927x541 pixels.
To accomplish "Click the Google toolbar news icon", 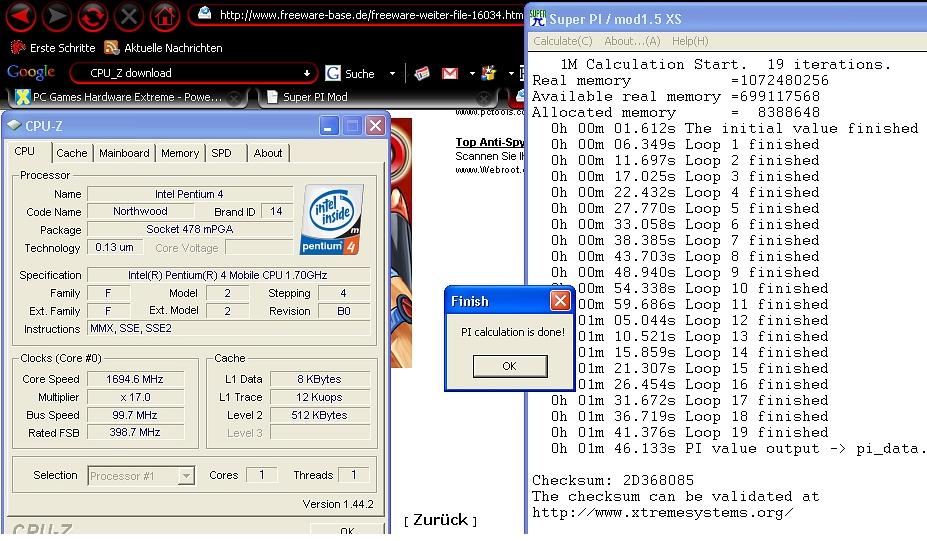I will pyautogui.click(x=422, y=73).
